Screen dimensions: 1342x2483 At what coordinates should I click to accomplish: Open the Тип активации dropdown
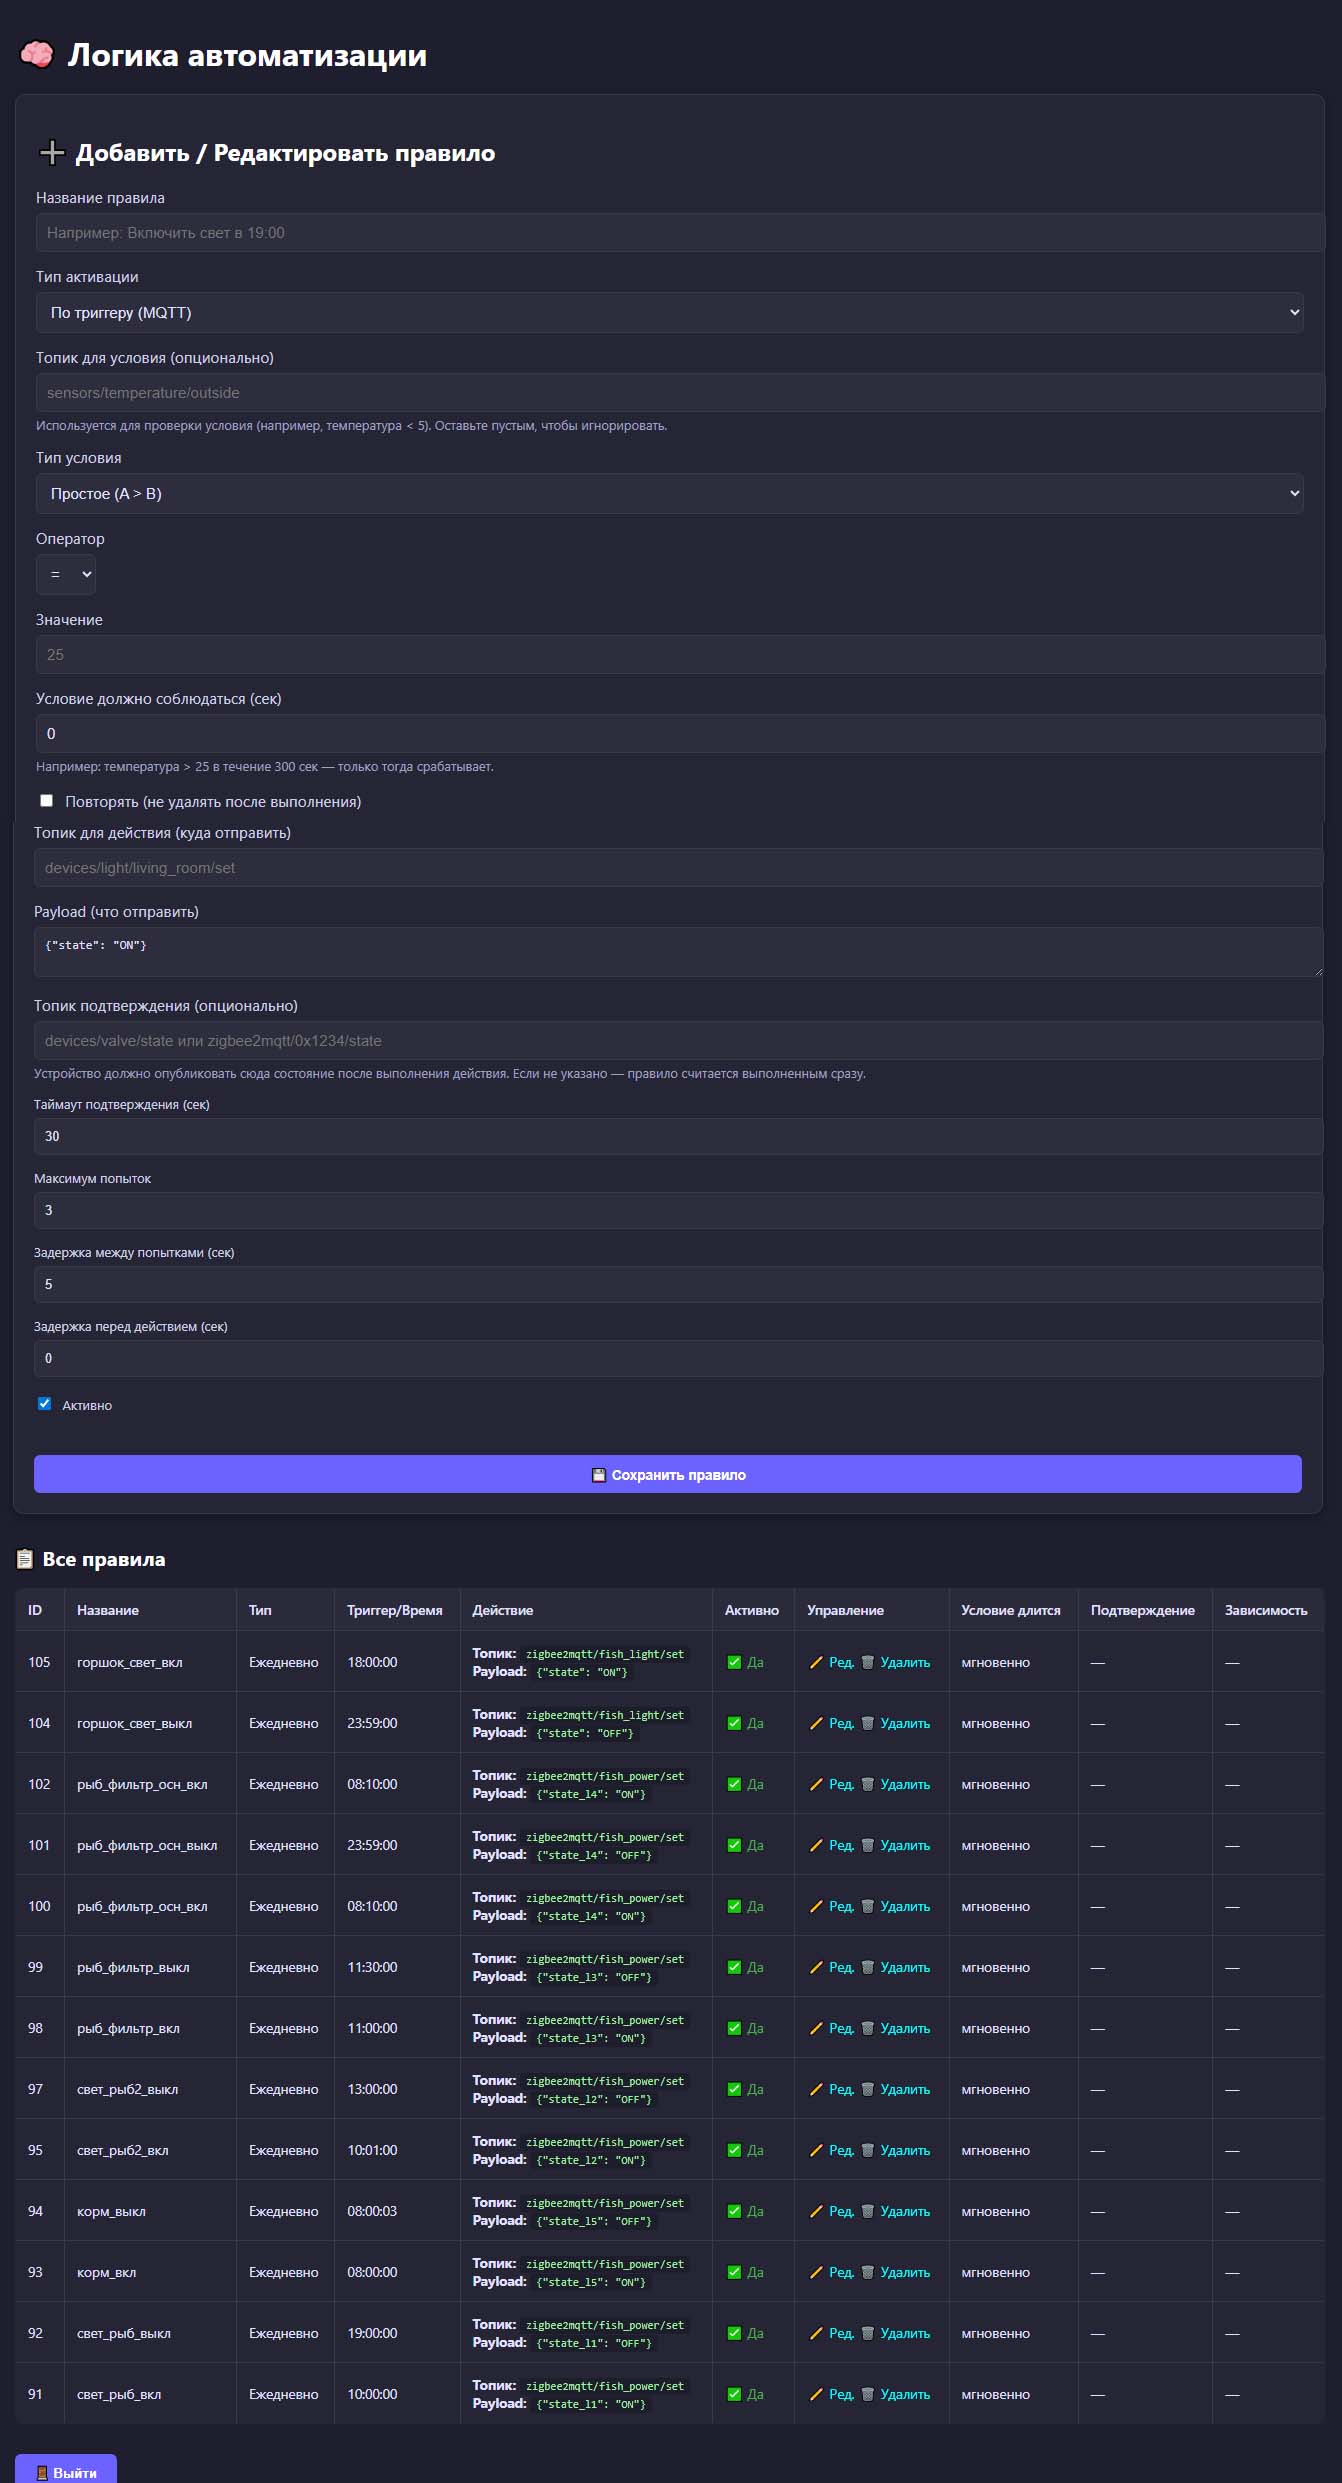pos(669,313)
